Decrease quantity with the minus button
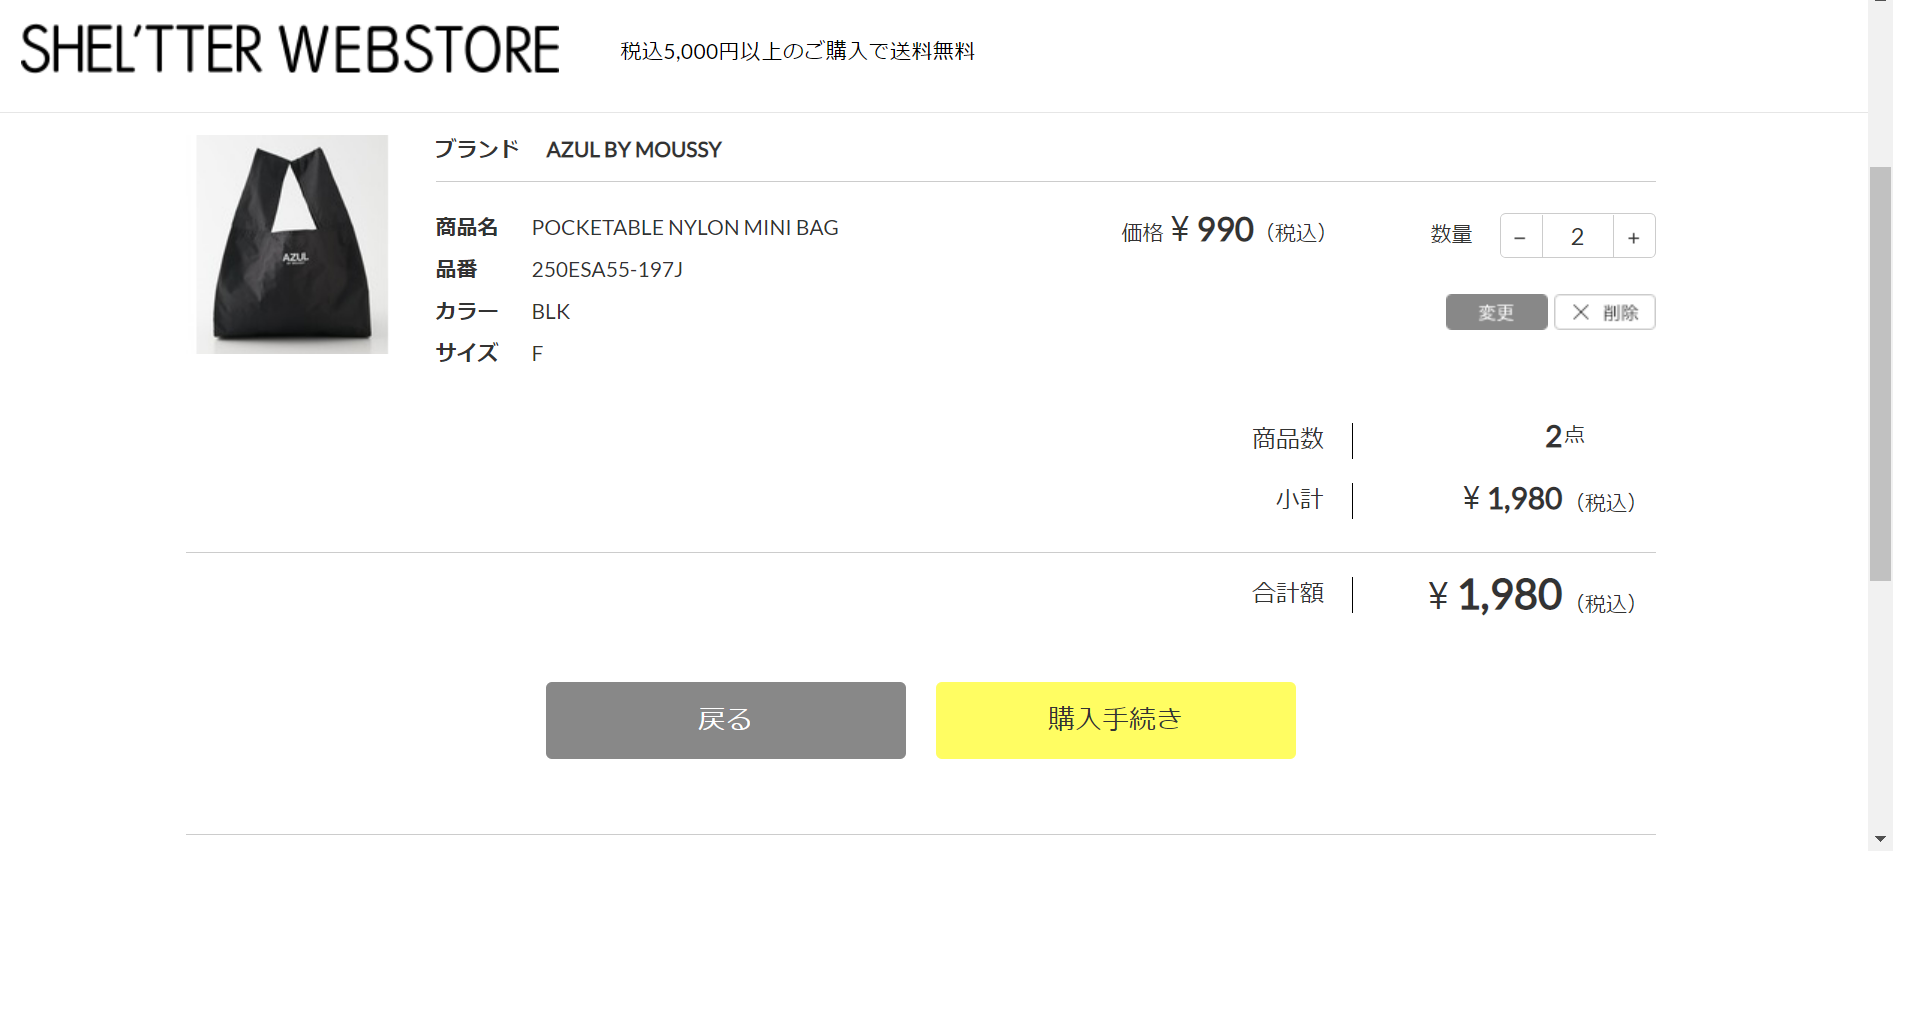The height and width of the screenshot is (1020, 1920). click(x=1520, y=236)
